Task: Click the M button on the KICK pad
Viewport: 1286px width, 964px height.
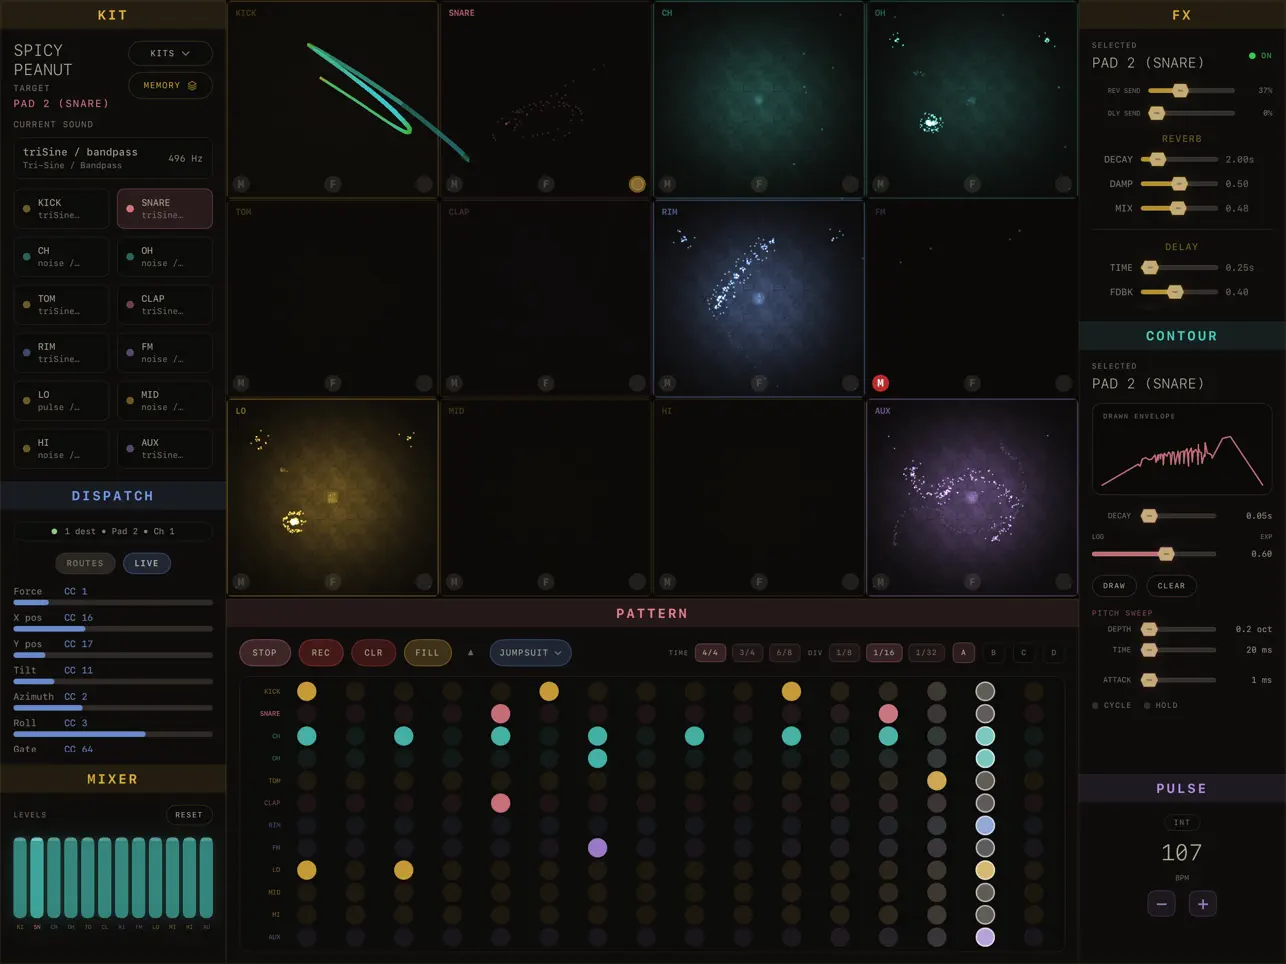Action: (241, 184)
